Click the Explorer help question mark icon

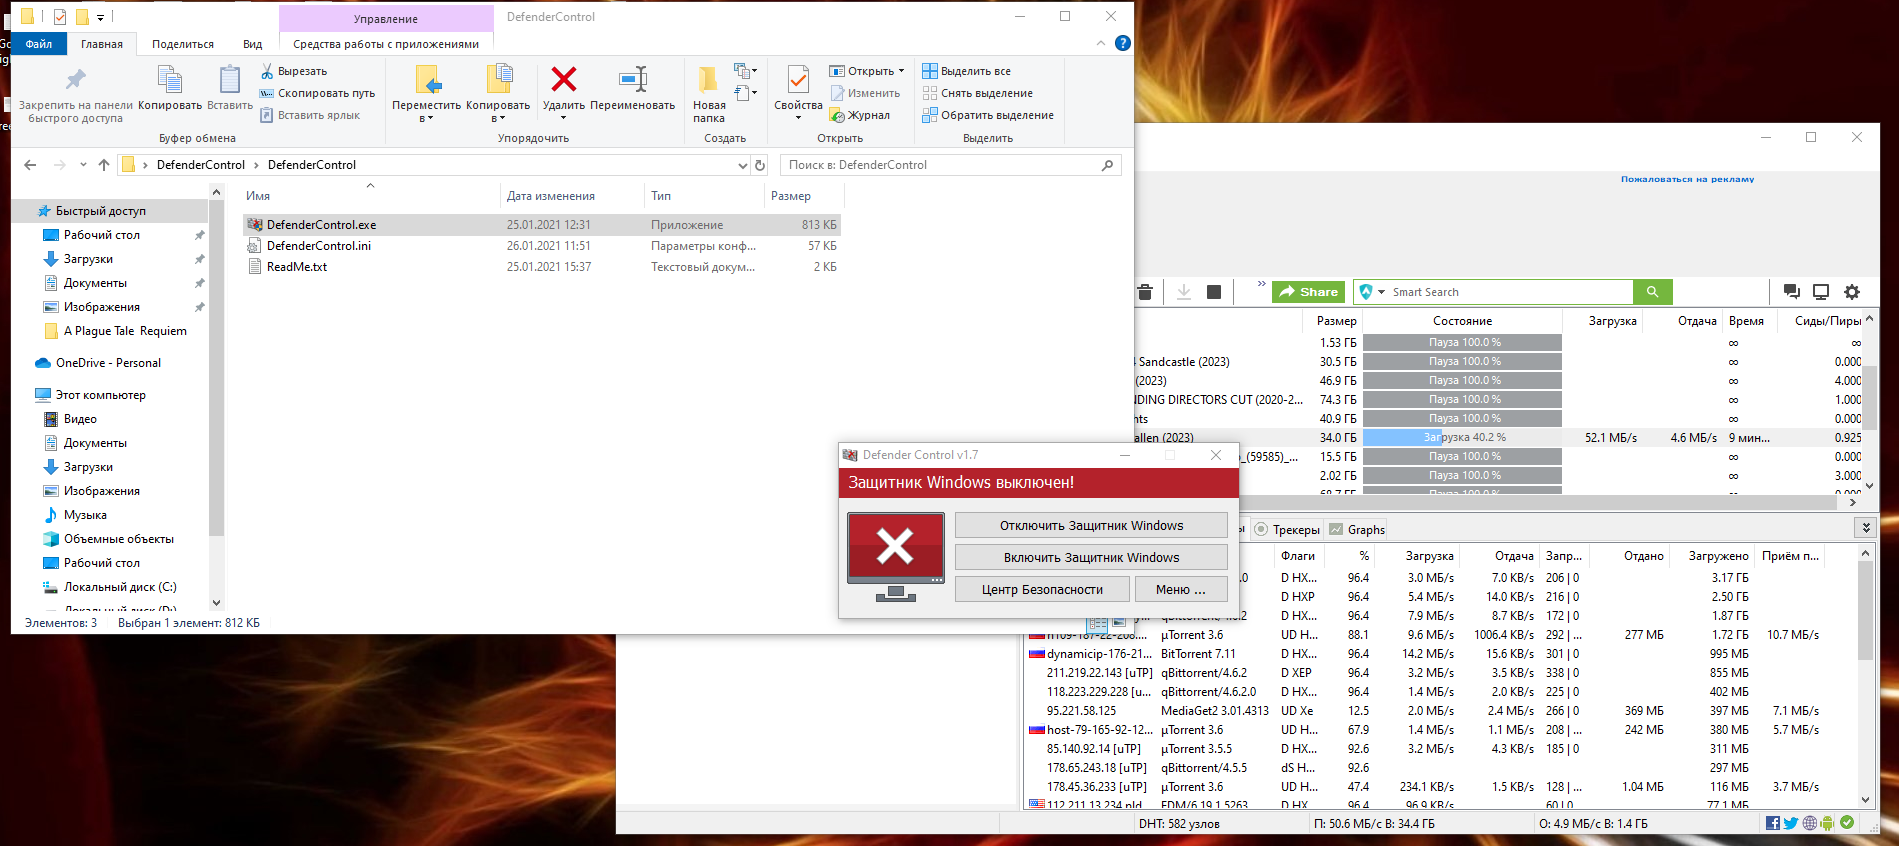(x=1123, y=43)
